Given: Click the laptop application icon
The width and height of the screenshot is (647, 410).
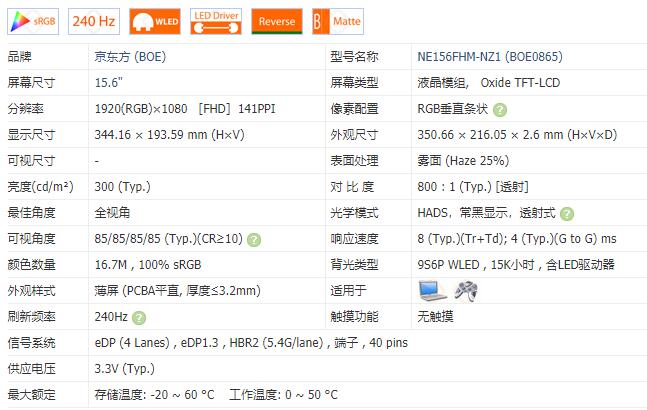Looking at the screenshot, I should (432, 291).
